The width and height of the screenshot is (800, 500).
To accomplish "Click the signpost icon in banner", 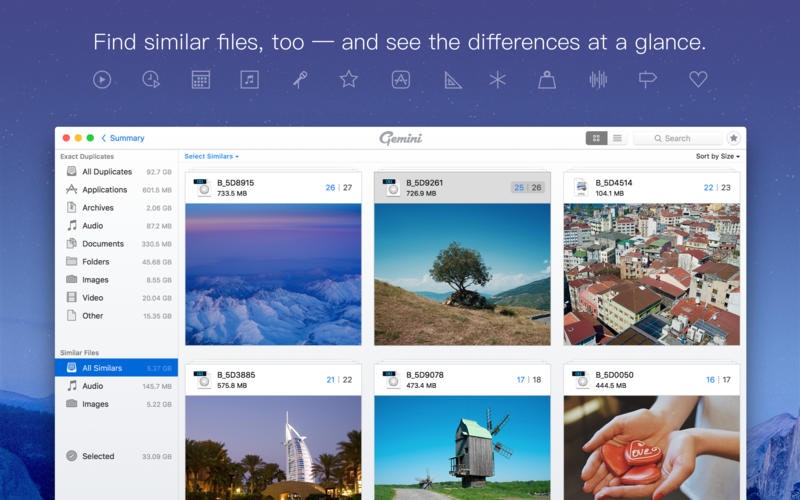I will [647, 80].
